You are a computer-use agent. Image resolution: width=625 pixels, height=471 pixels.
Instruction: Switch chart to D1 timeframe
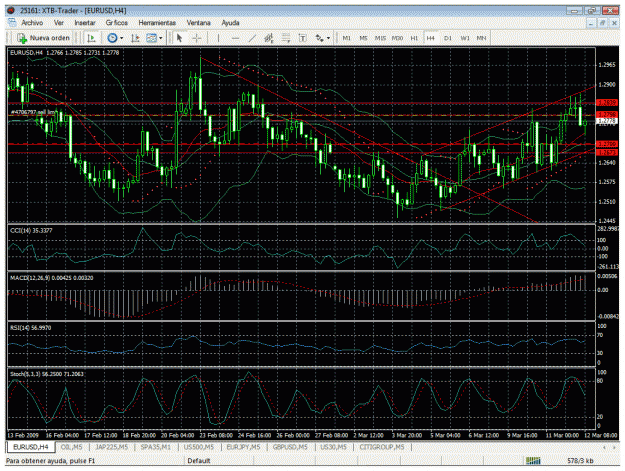[448, 38]
